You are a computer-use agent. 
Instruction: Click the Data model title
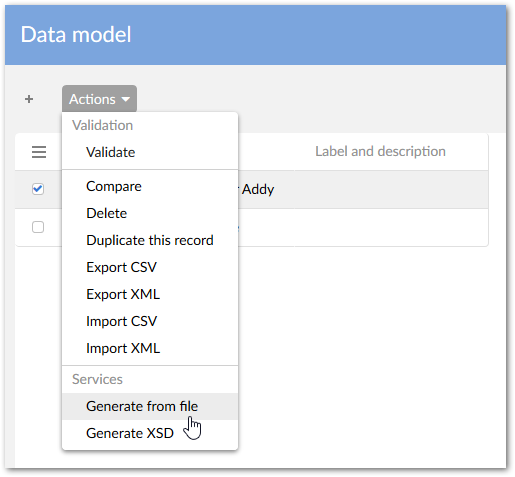[76, 34]
